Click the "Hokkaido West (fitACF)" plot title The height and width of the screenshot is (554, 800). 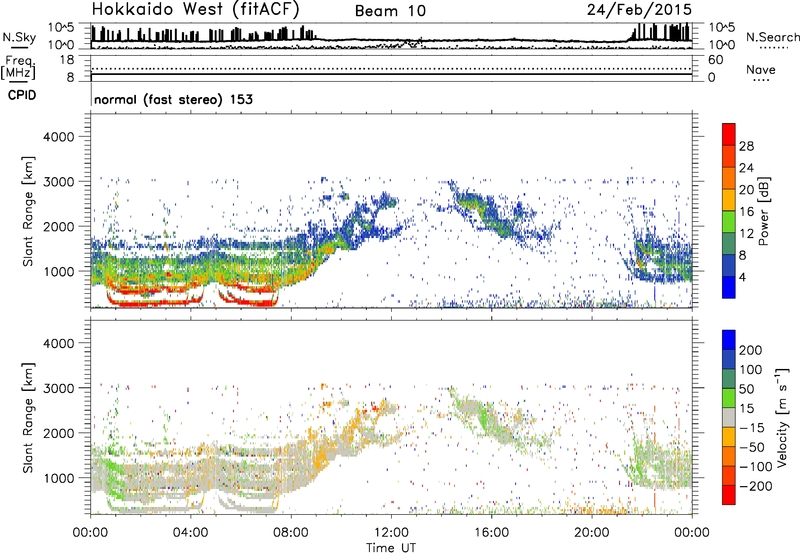tap(195, 9)
